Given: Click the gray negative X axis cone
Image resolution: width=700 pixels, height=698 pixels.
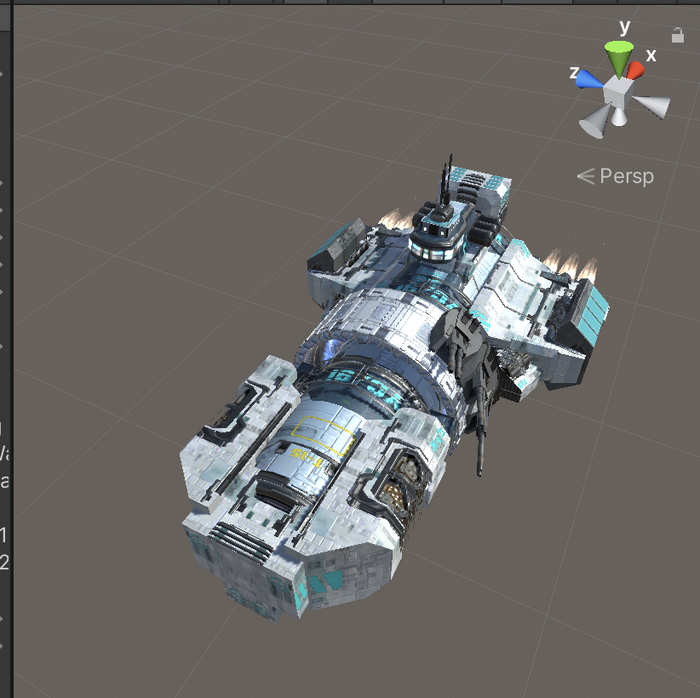Looking at the screenshot, I should click(x=595, y=123).
